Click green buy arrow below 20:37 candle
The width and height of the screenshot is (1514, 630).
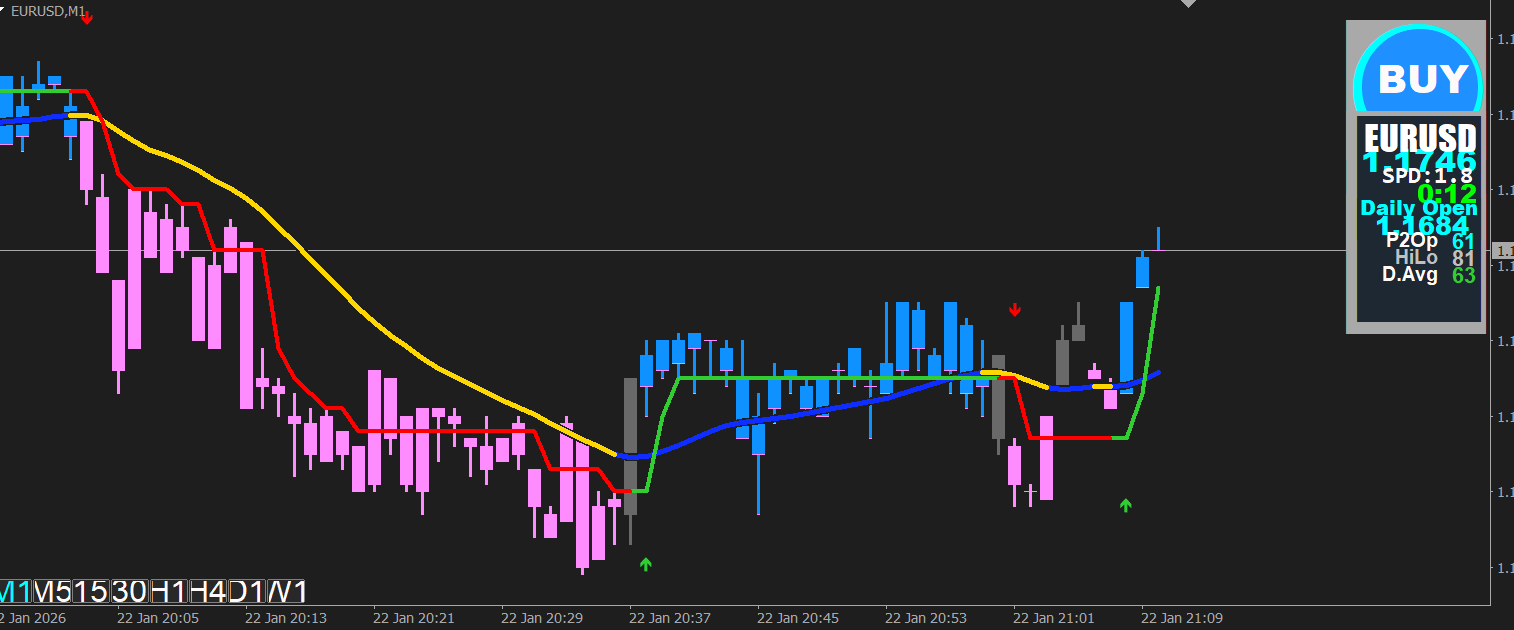(645, 565)
